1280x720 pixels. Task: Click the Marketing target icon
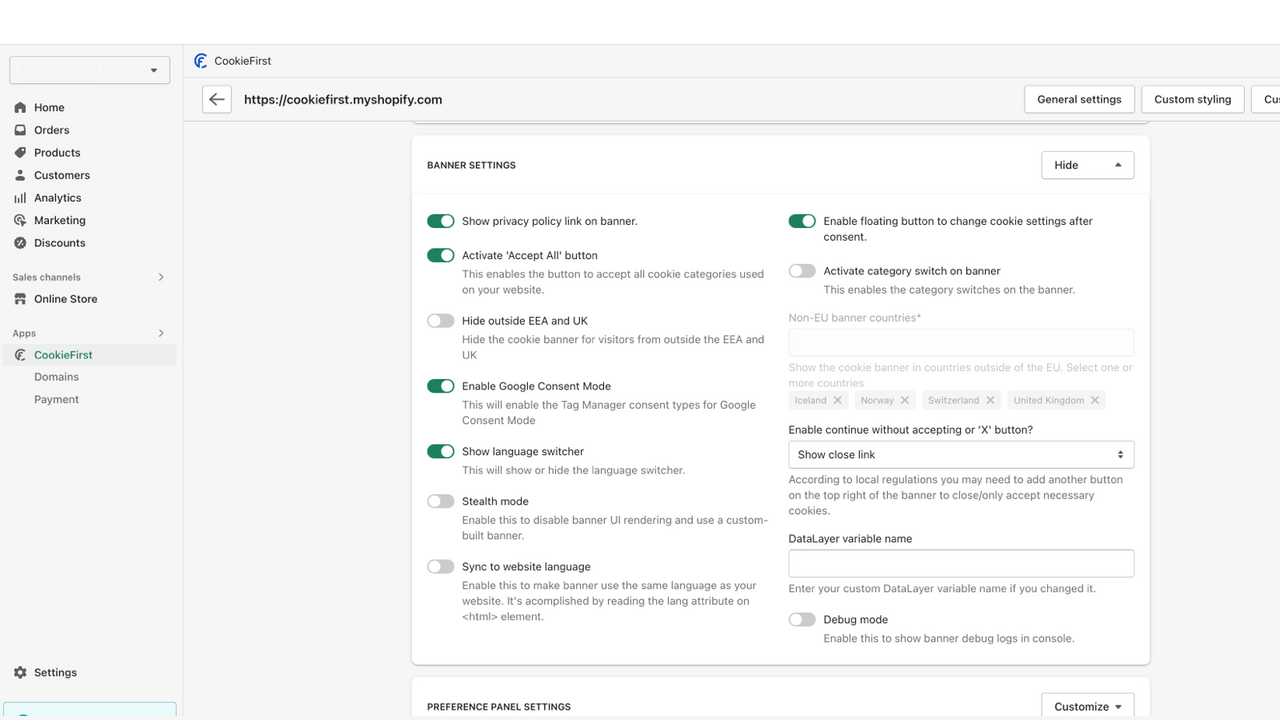pyautogui.click(x=20, y=220)
